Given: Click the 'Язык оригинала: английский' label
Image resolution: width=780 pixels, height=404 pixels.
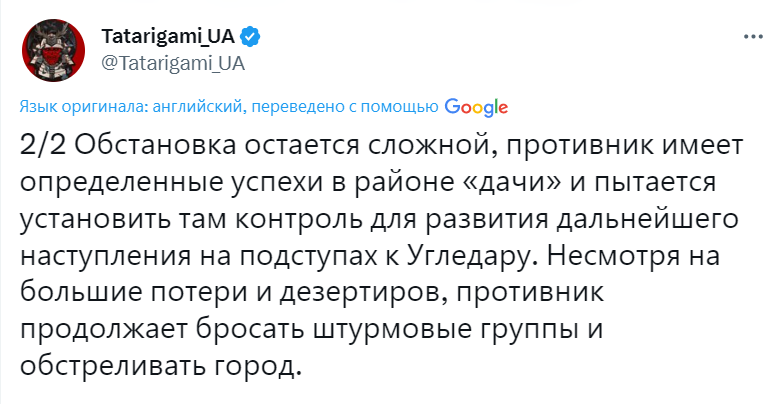Looking at the screenshot, I should coord(130,106).
